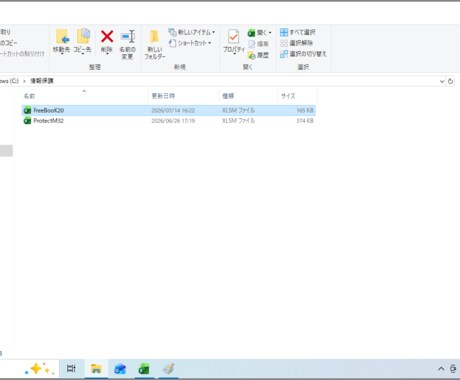
Task: Click the 移動先 (Move to) ribbon icon
Action: 62,36
